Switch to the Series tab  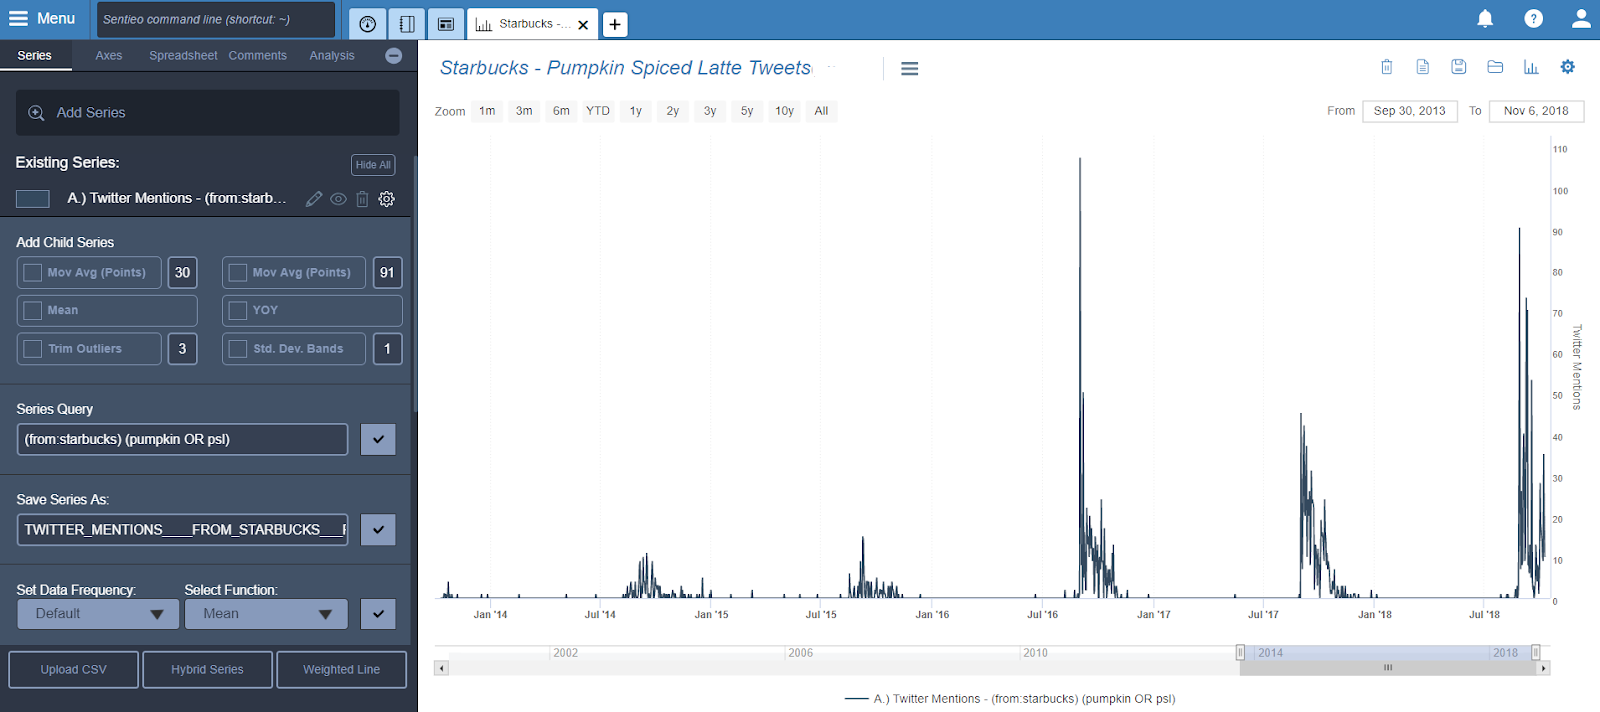pyautogui.click(x=35, y=56)
